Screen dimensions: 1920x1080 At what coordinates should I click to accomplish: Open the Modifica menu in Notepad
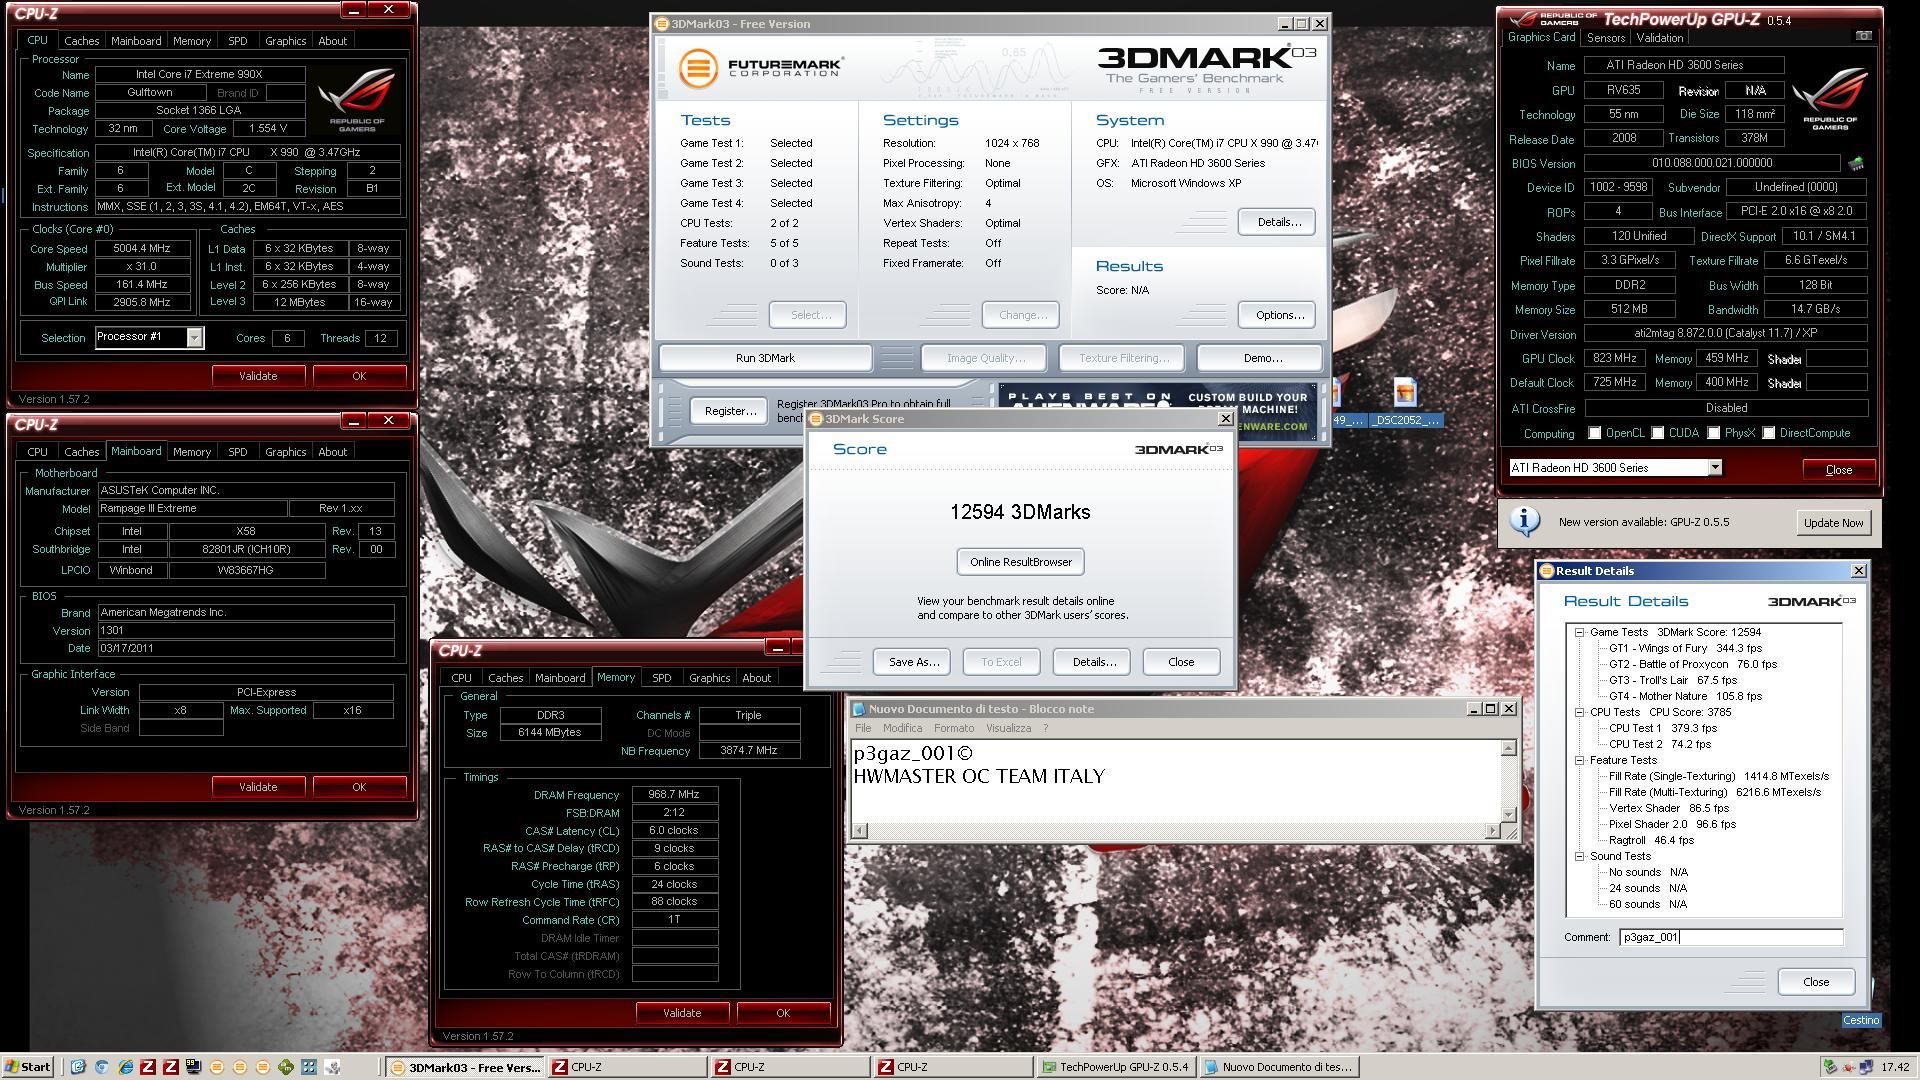(x=902, y=728)
